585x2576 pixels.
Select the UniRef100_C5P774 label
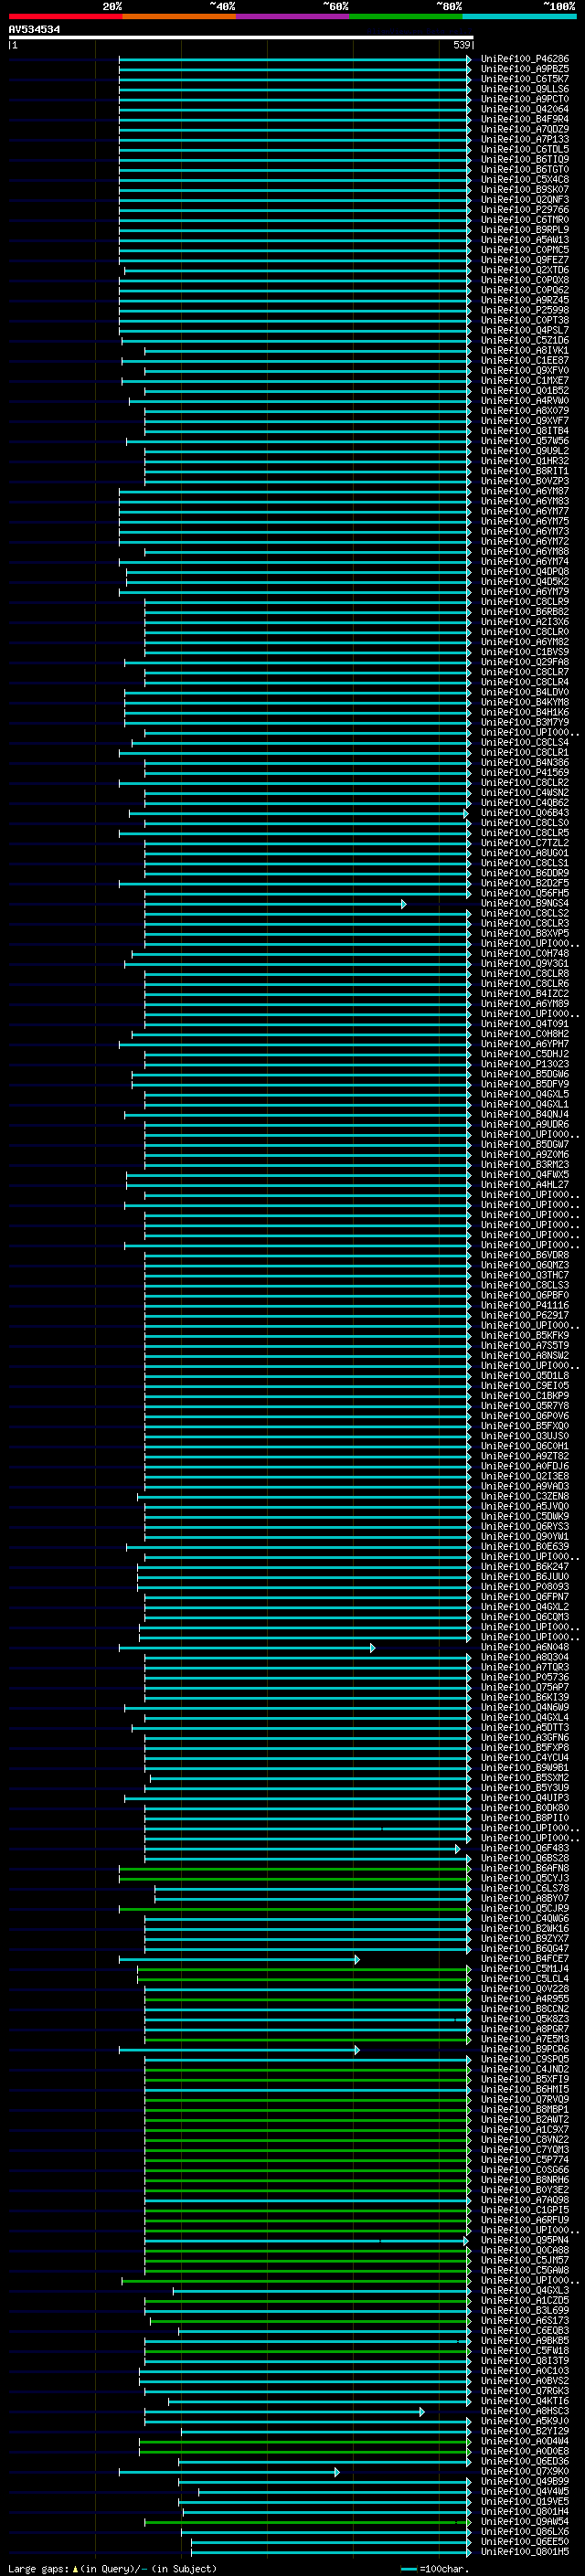point(524,2160)
